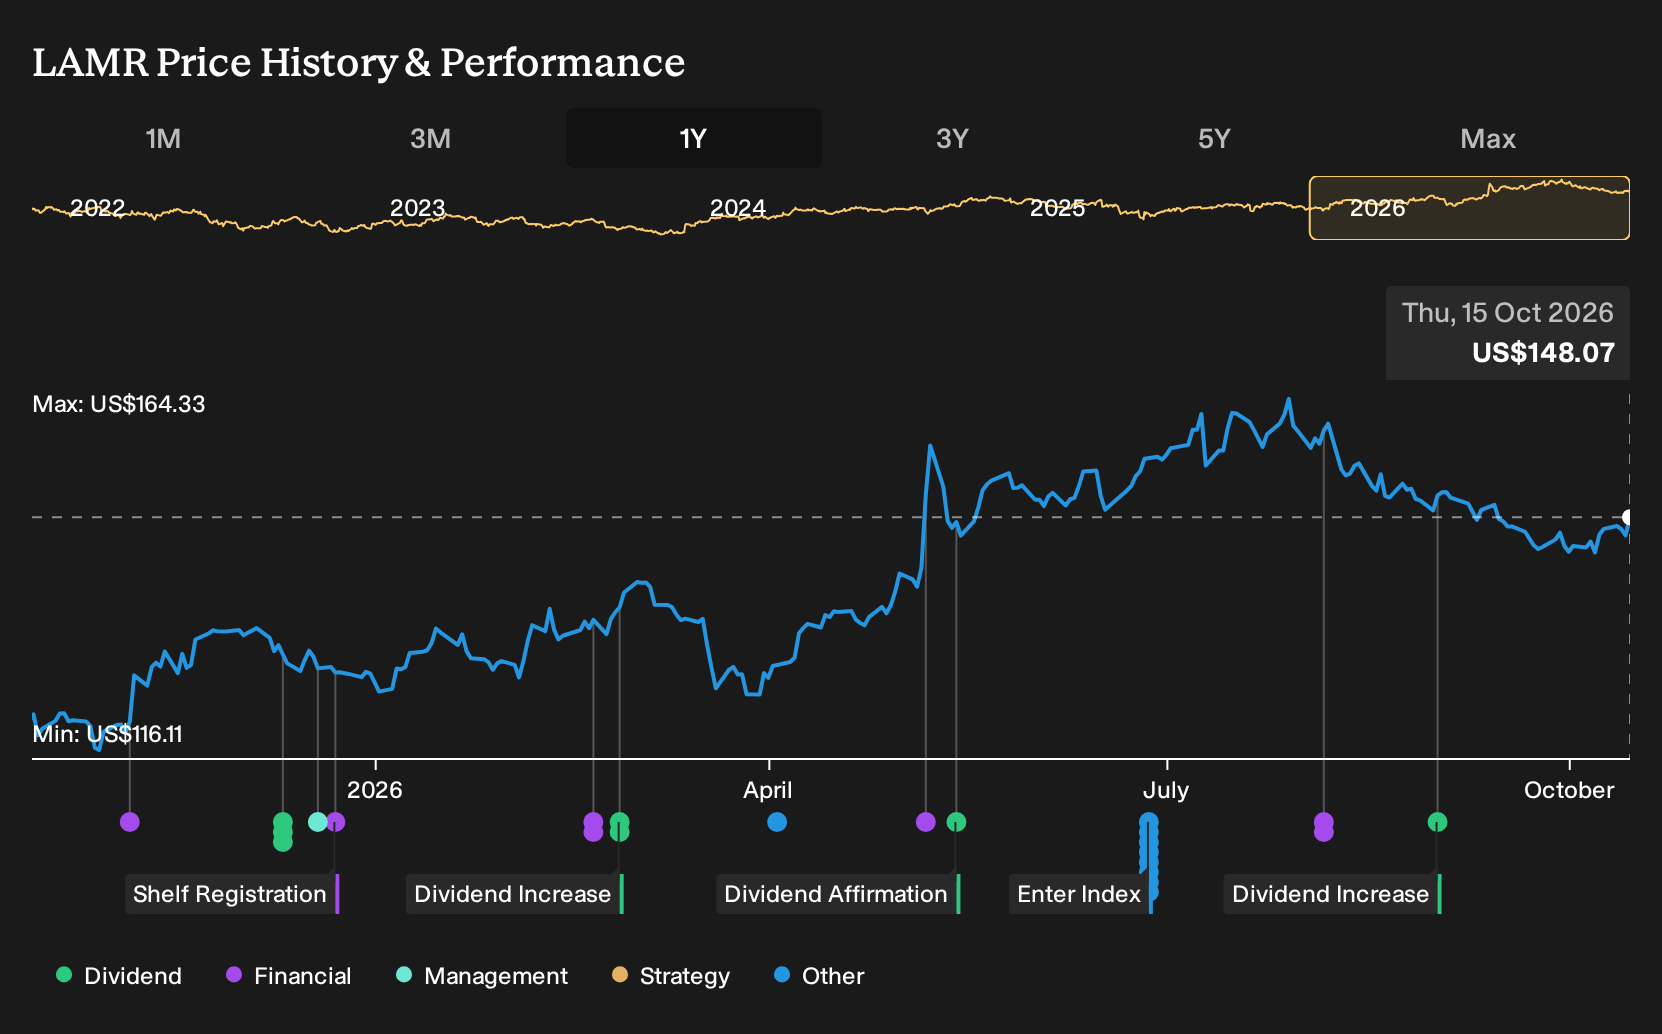Switch to the 3Y range tab
Viewport: 1662px width, 1034px height.
click(x=952, y=138)
